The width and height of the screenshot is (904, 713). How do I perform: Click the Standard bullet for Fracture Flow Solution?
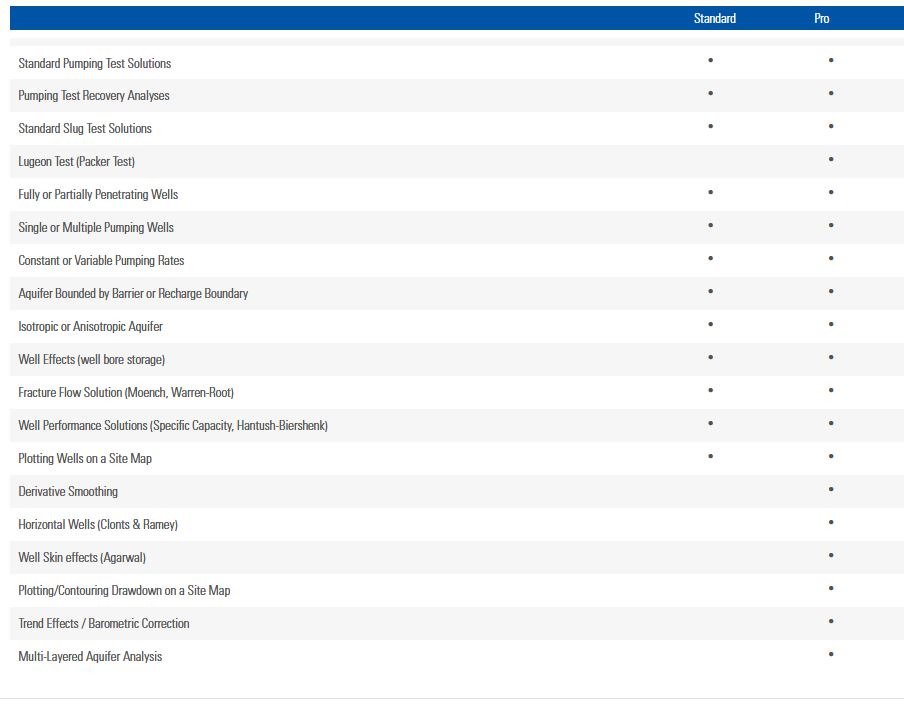click(x=710, y=390)
